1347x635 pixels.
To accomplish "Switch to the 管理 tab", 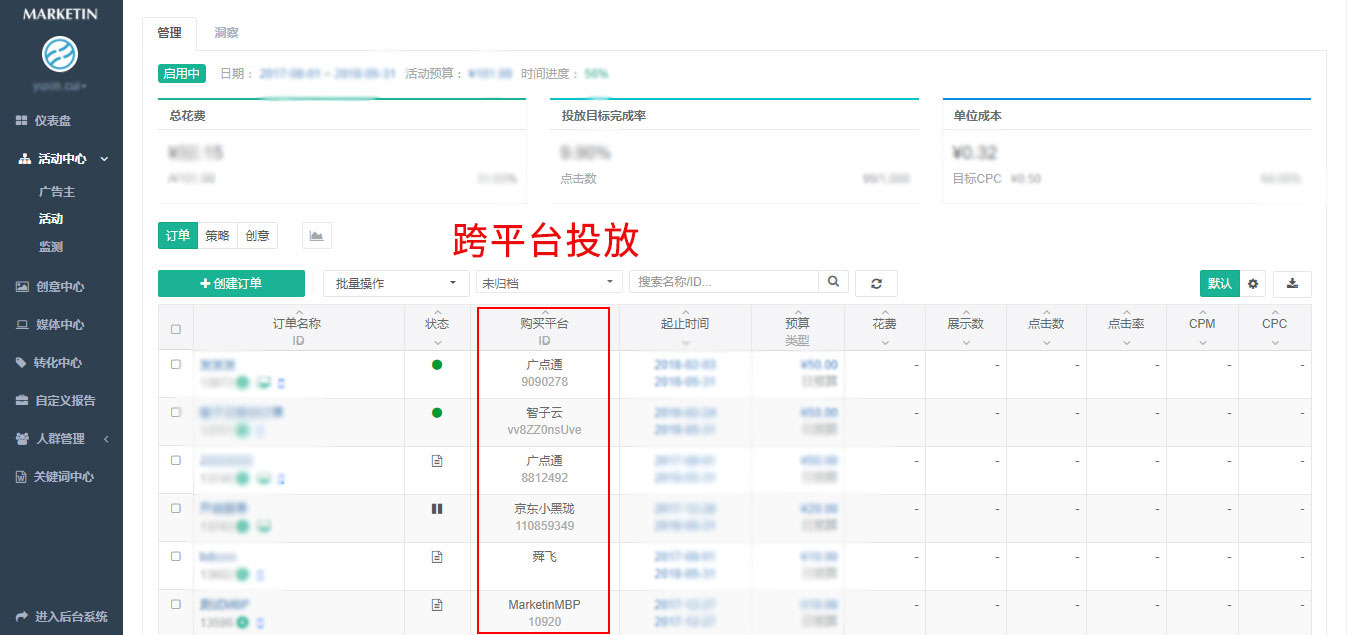I will 170,33.
